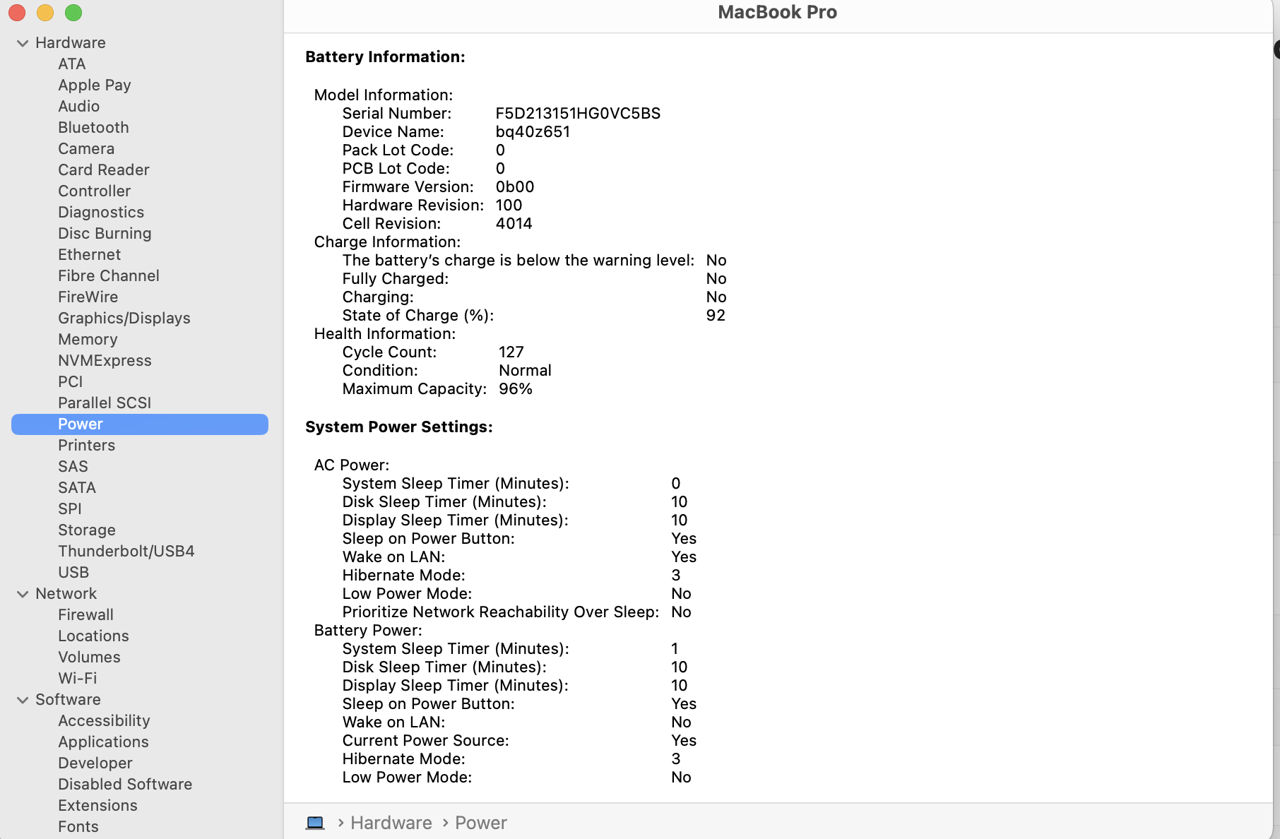This screenshot has height=839, width=1280.
Task: Click Prioritize Network Reachability Over Sleep label
Action: click(x=500, y=612)
